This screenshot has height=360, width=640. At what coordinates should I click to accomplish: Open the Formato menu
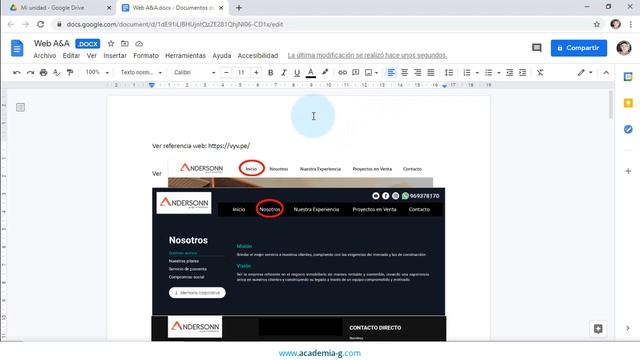tap(146, 56)
